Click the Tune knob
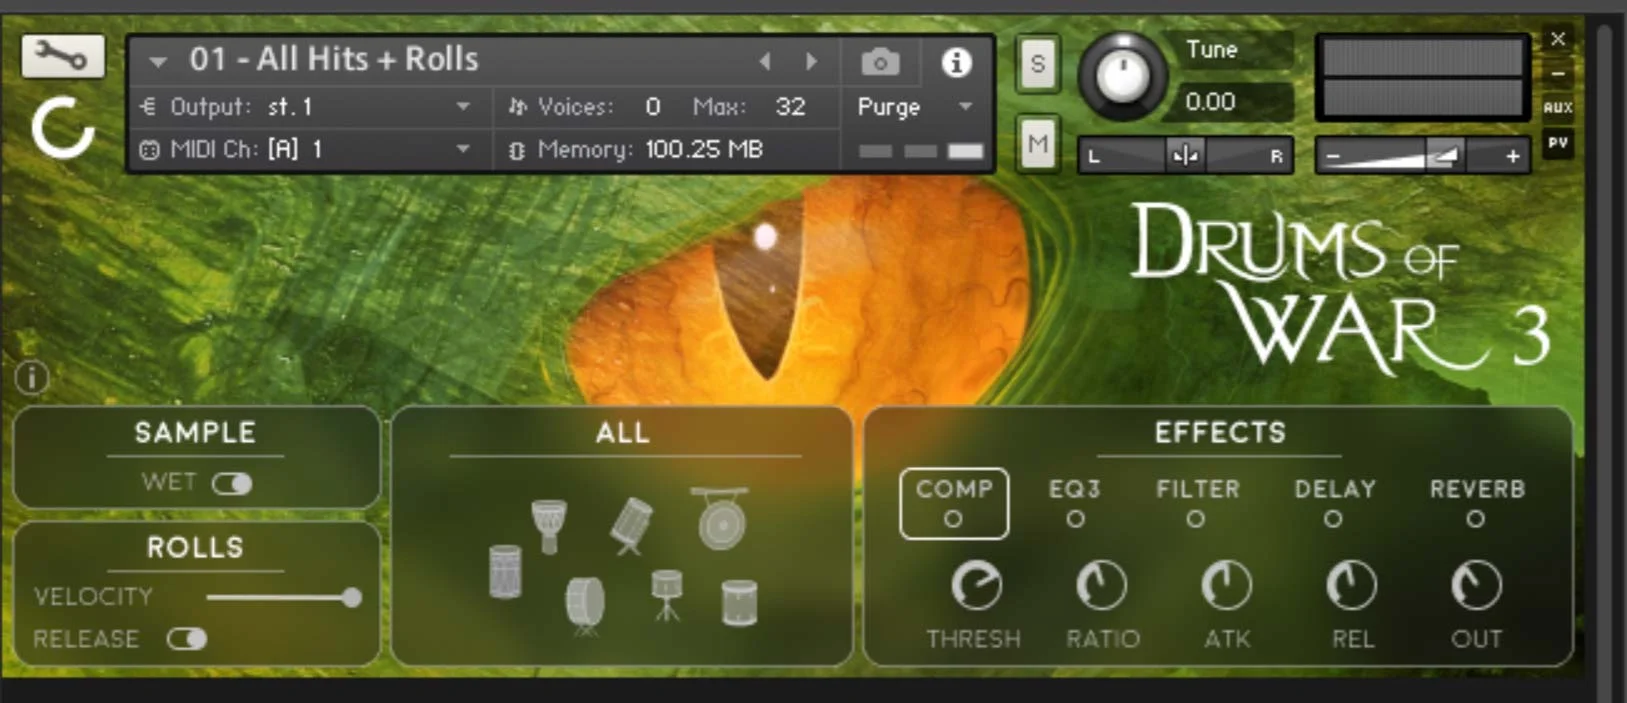Screen dimensions: 1627x703 click(1123, 76)
